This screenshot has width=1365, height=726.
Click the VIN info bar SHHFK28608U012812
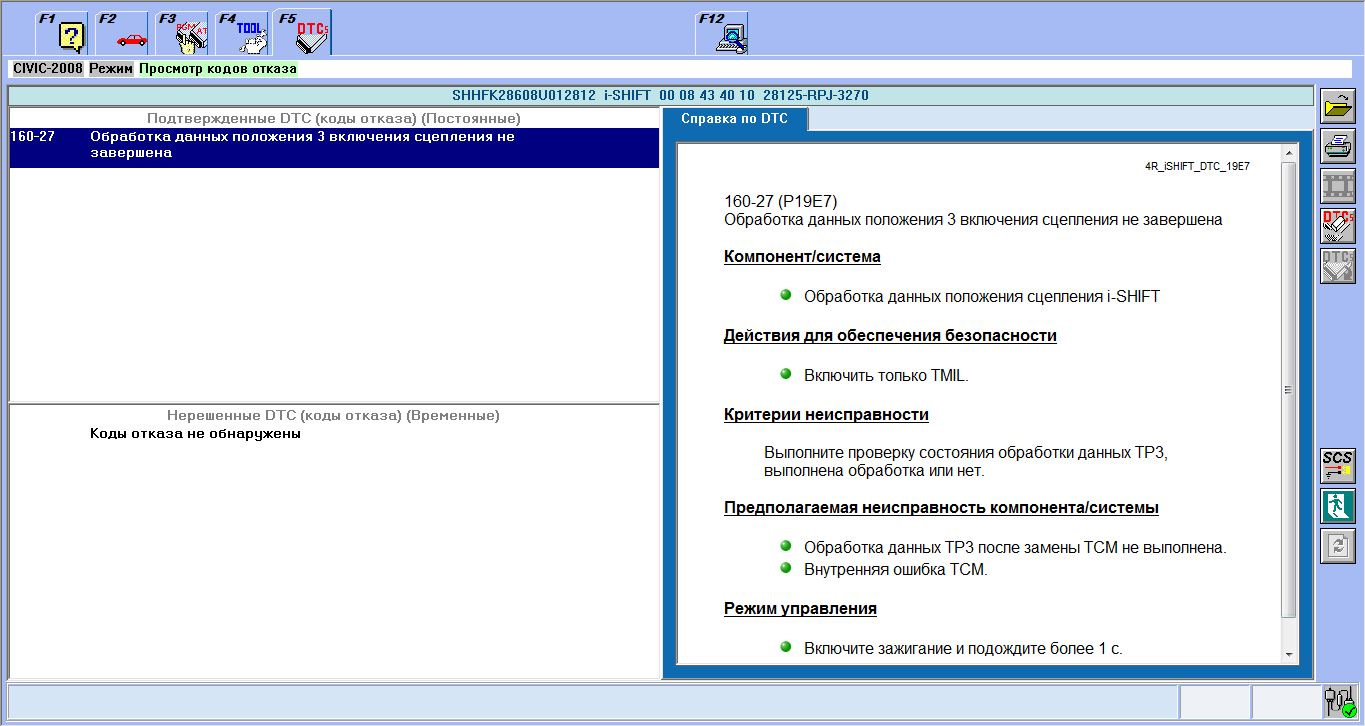point(660,96)
